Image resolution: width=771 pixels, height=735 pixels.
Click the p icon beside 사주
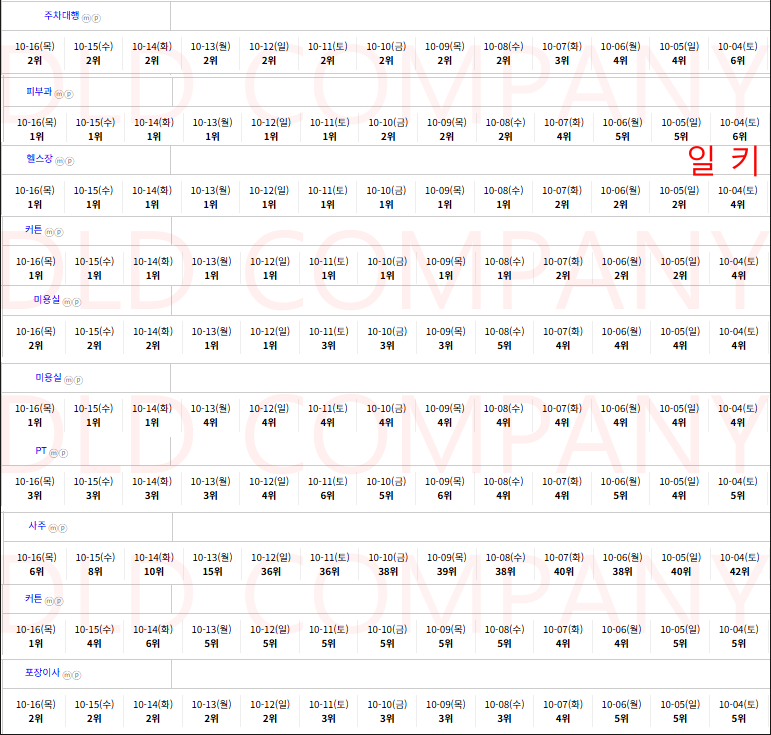click(63, 529)
